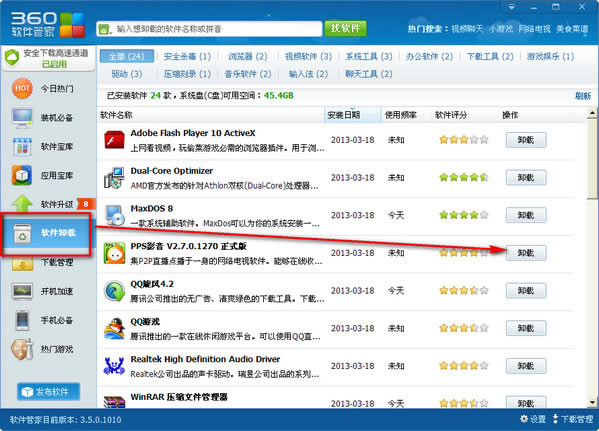Click the star rating of MaxDOS 8
Screen dimensions: 599x431
point(464,215)
